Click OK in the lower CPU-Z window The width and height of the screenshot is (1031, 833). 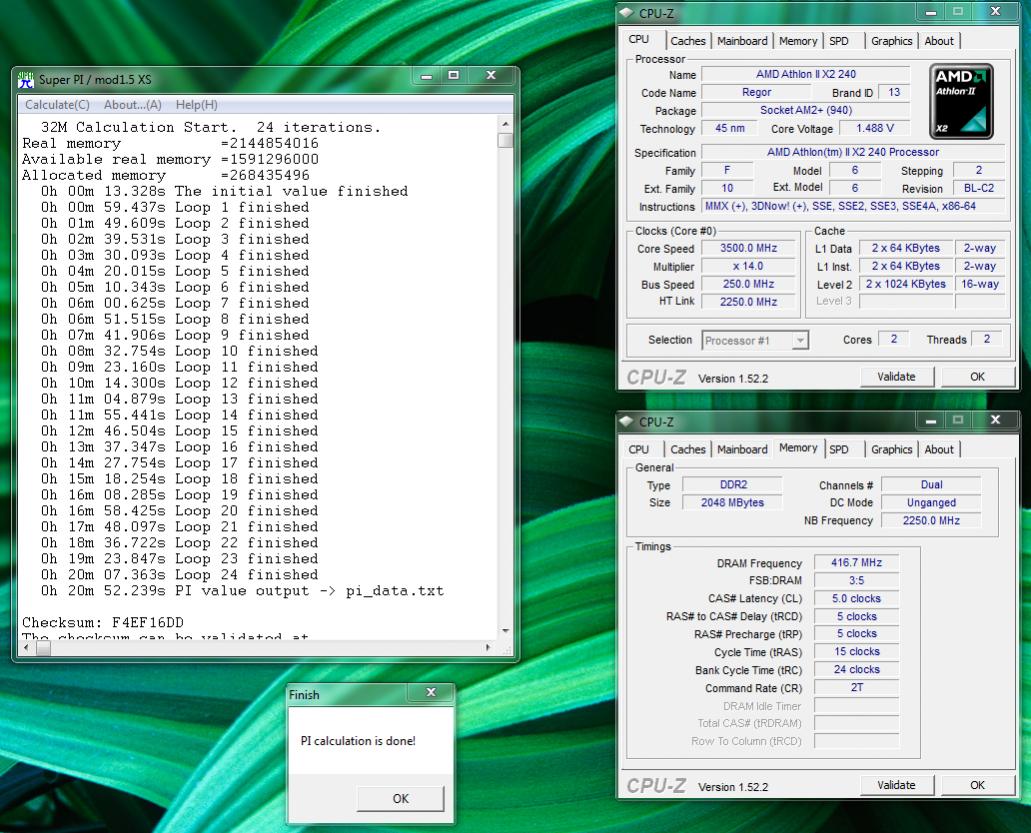tap(978, 785)
